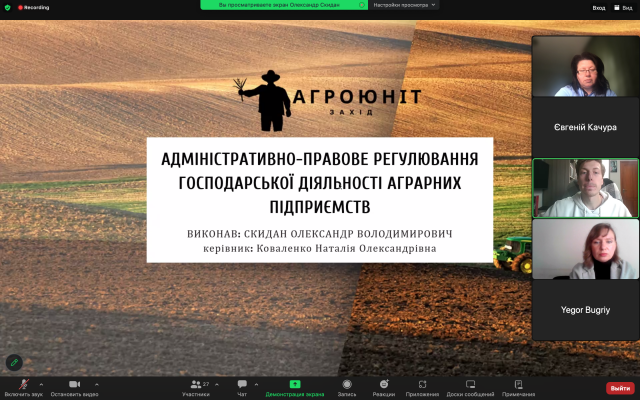
Task: Open the Примечания notes icon
Action: [518, 384]
